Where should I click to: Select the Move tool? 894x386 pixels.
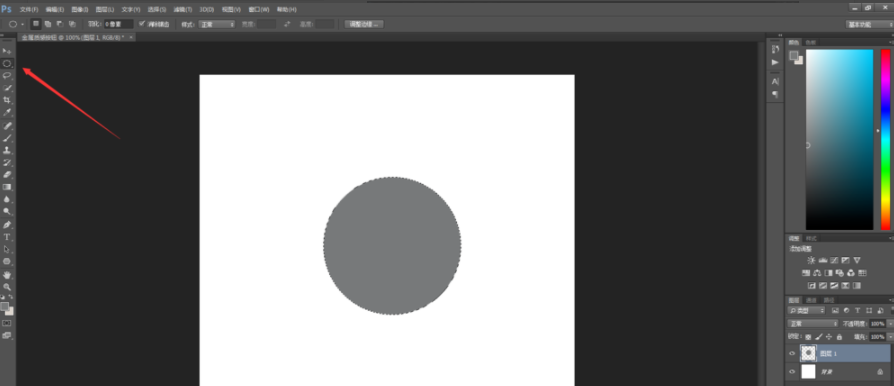click(7, 51)
